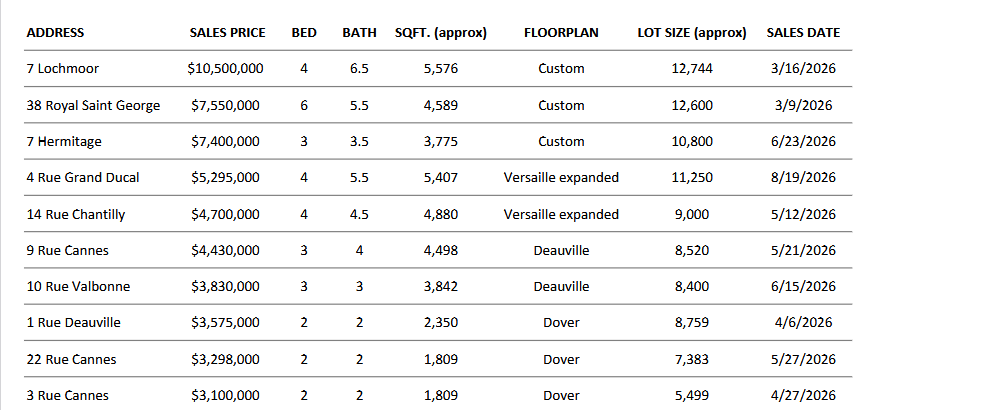Image resolution: width=985 pixels, height=410 pixels.
Task: Select the 7 Lochmoor address cell
Action: point(63,68)
